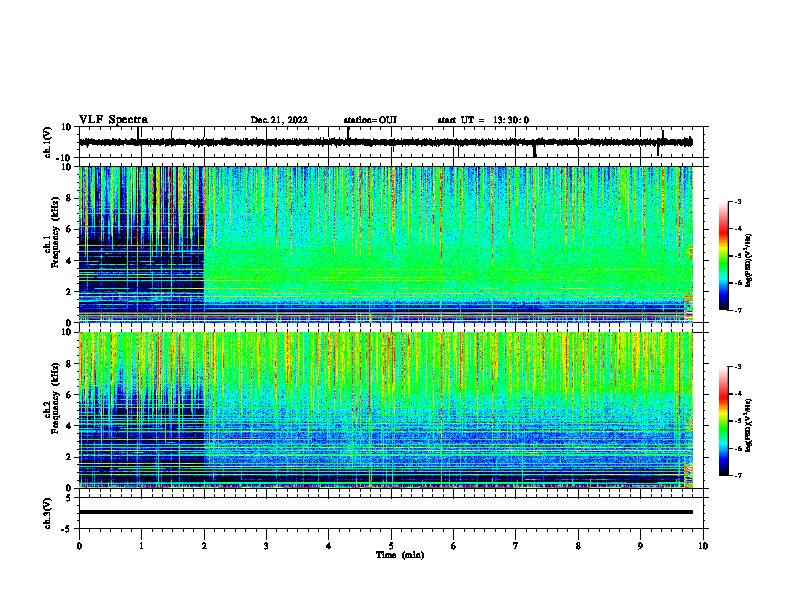Click the 'station=OUI' header label
The image size is (792, 612).
point(370,120)
